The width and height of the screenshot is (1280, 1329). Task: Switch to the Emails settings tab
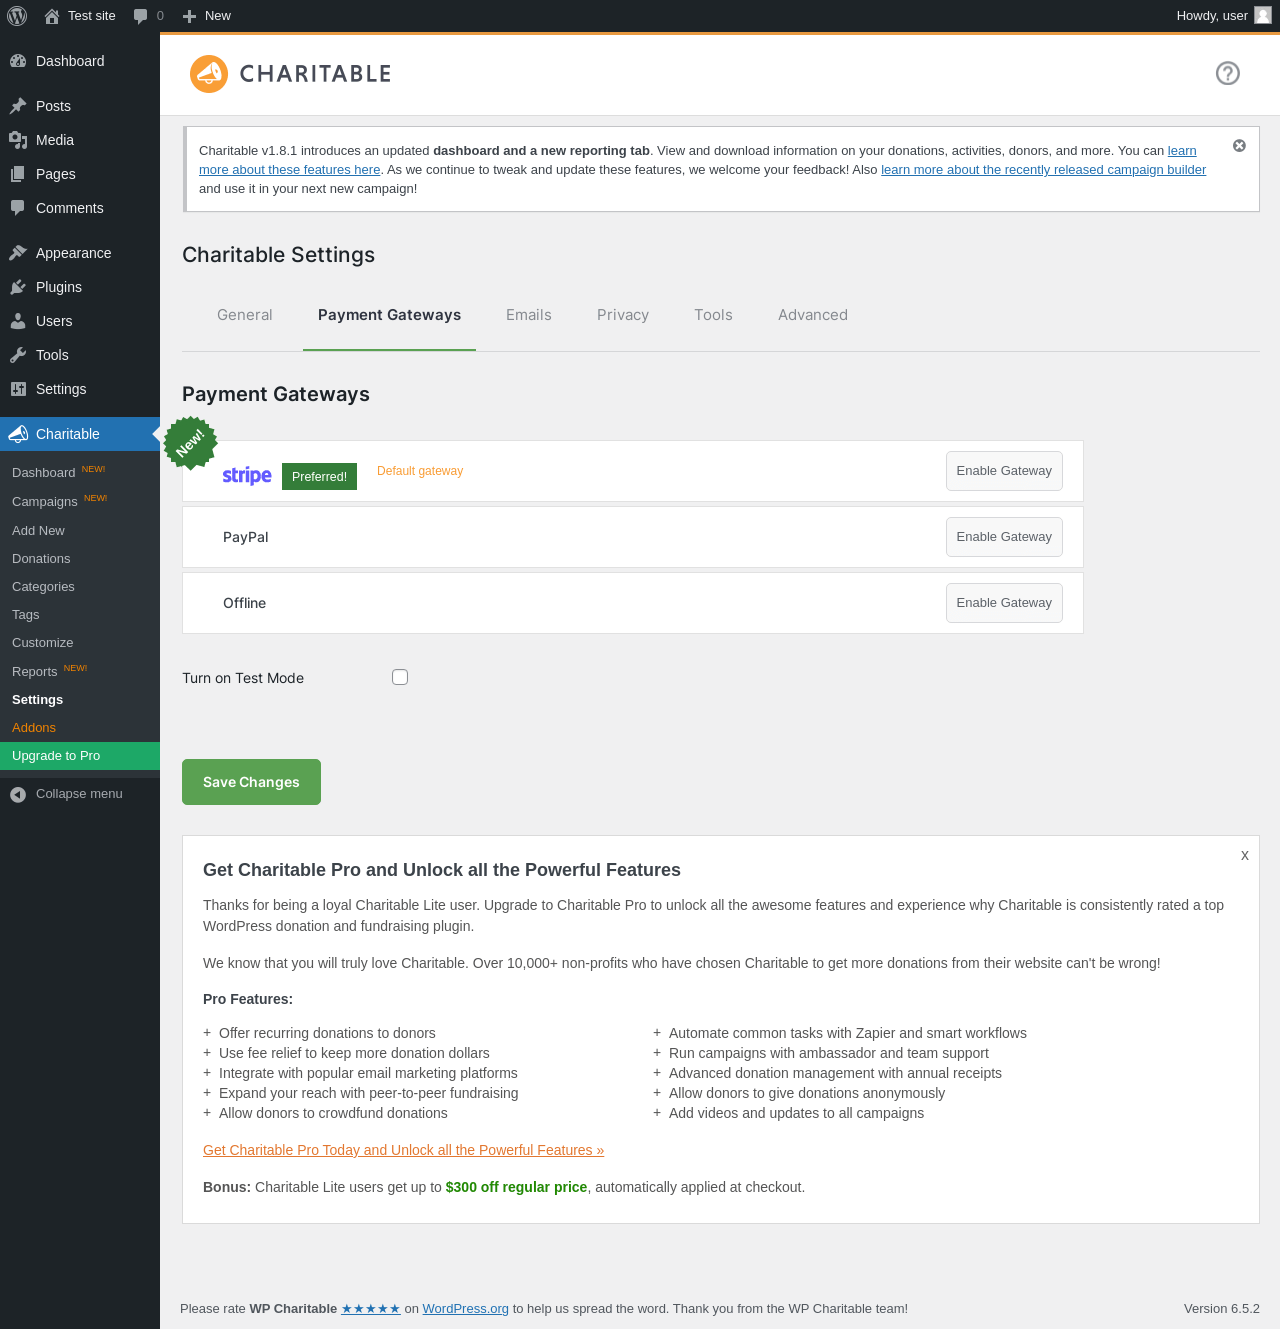pos(529,315)
